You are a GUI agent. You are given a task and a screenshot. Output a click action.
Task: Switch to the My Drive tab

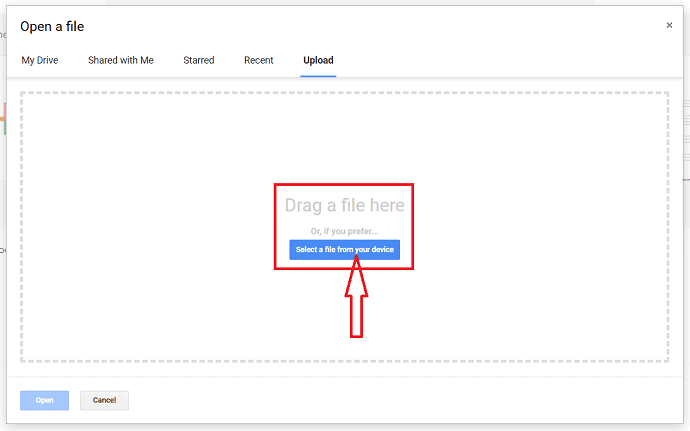(40, 60)
